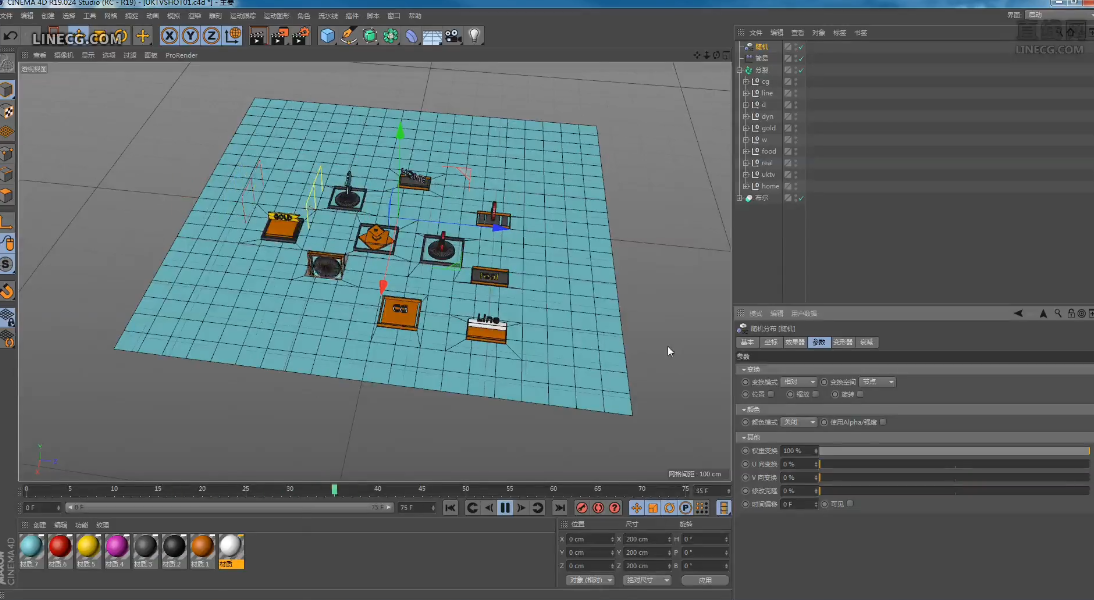The height and width of the screenshot is (600, 1094).
Task: Expand the line object in tree
Action: click(746, 93)
